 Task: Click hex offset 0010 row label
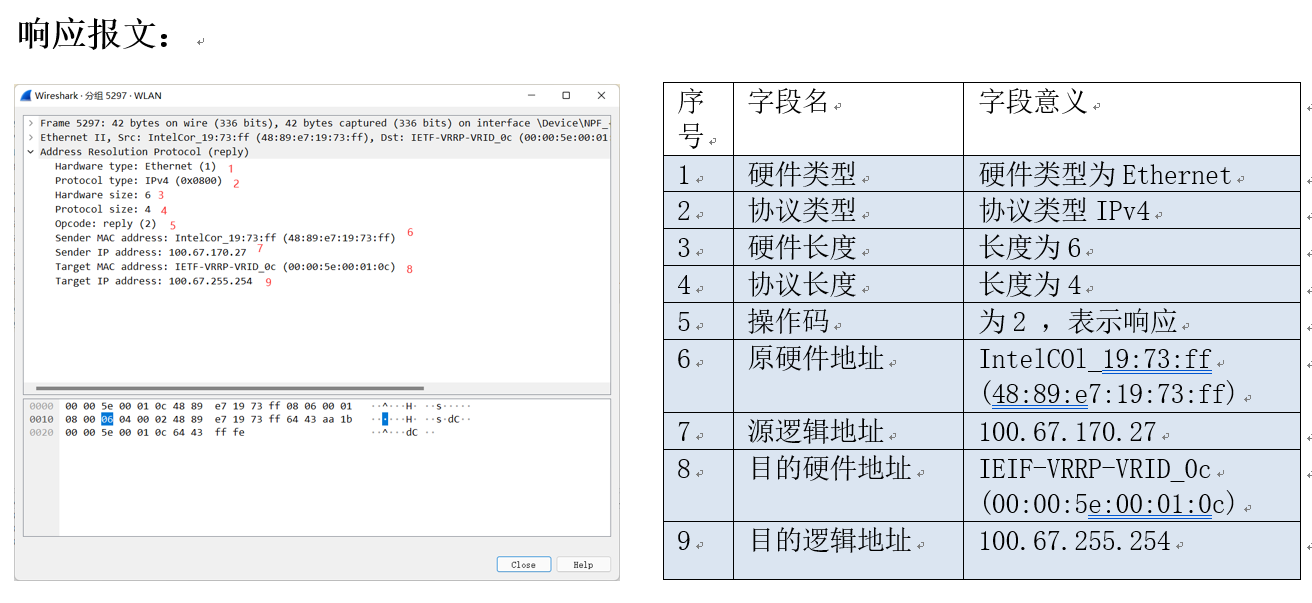coord(41,419)
